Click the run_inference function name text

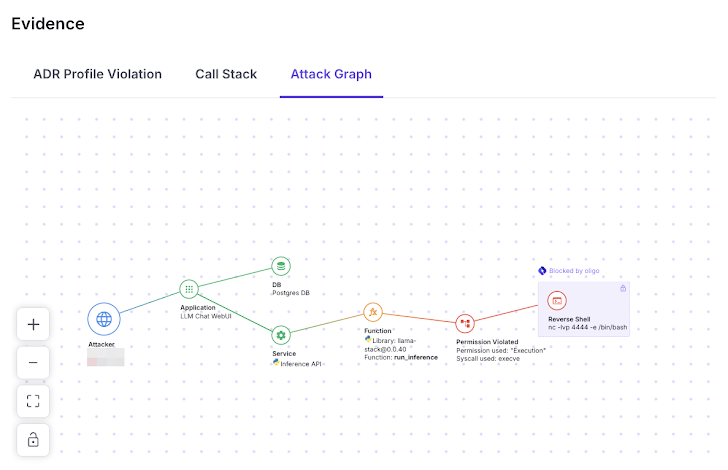coord(416,357)
